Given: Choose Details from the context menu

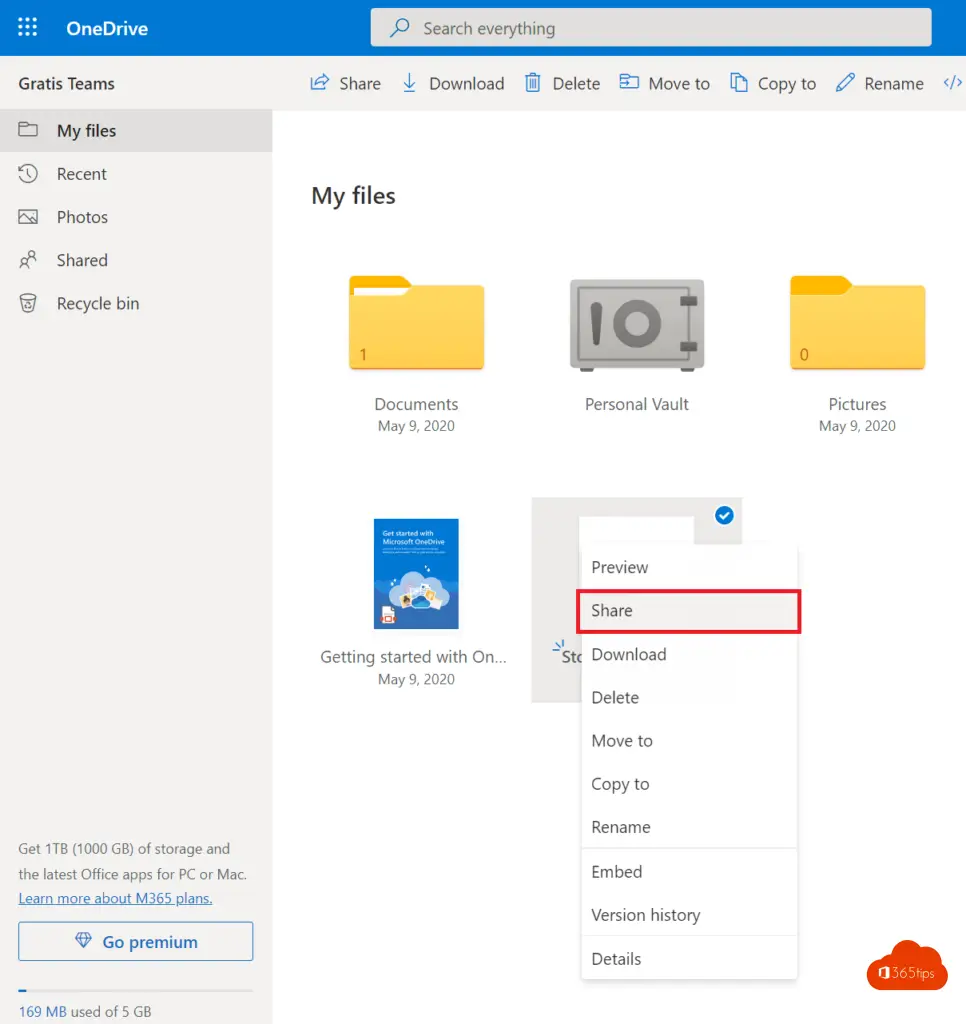Looking at the screenshot, I should (689, 959).
